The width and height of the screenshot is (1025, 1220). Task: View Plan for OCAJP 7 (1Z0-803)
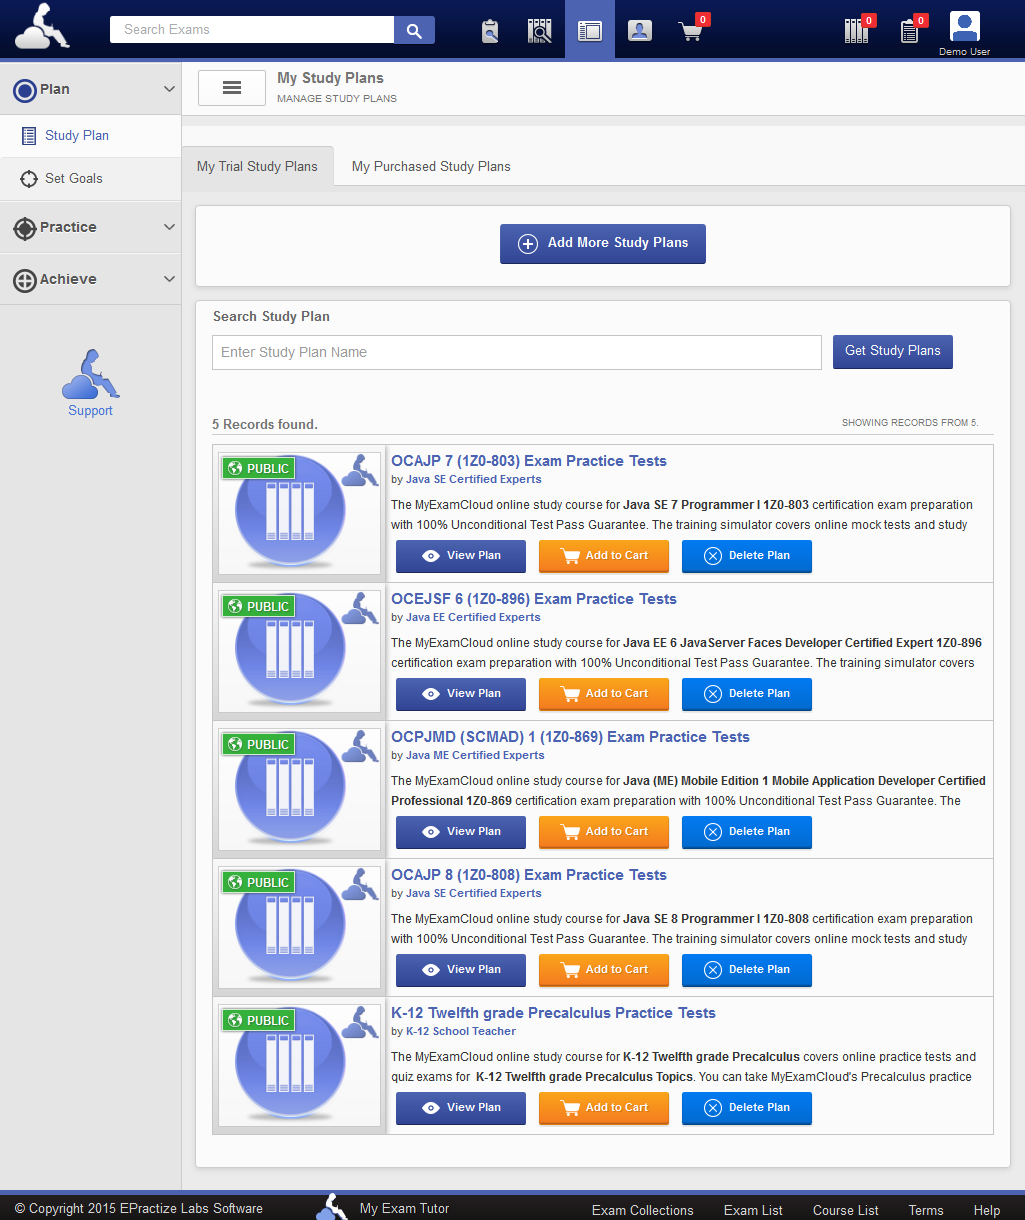pos(461,556)
